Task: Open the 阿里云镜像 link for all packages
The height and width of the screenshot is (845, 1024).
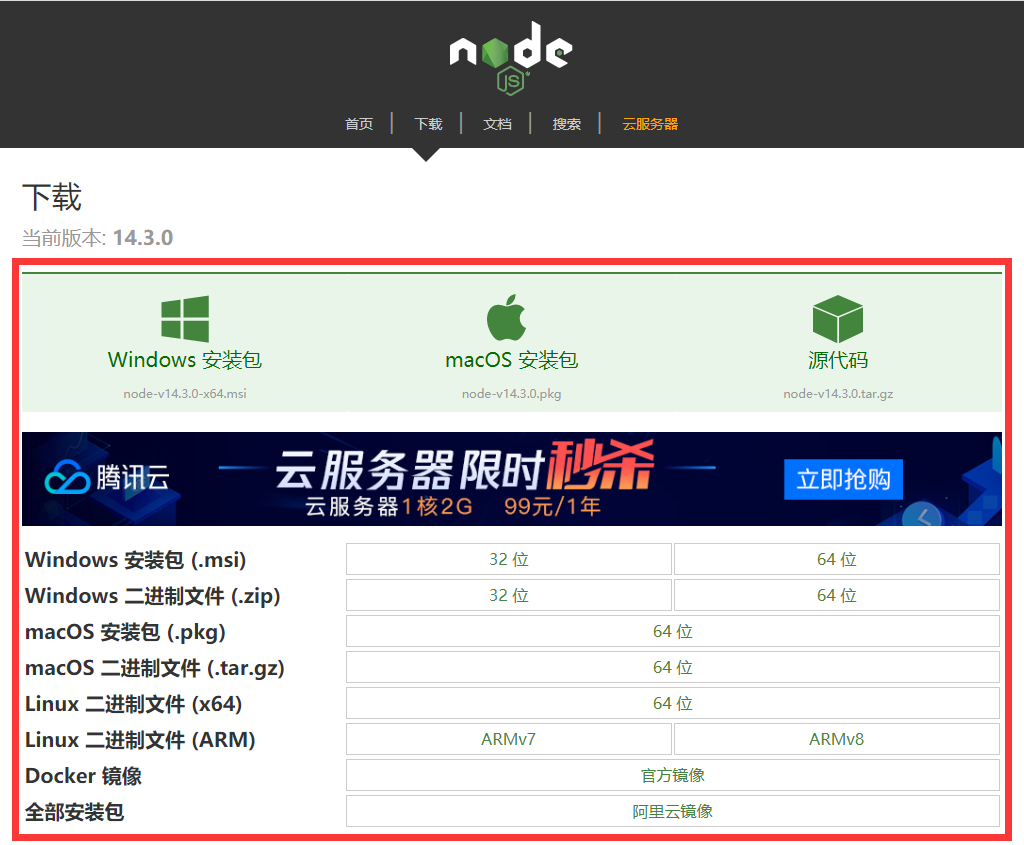Action: [x=673, y=811]
